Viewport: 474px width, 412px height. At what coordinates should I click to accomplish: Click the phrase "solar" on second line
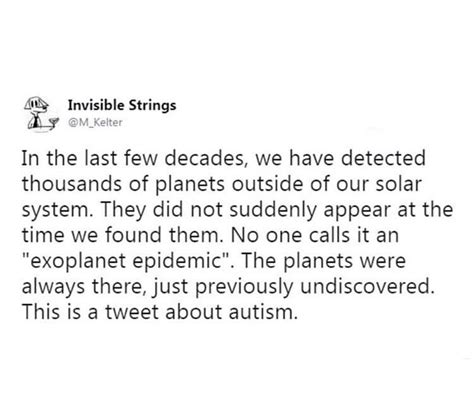coord(399,184)
